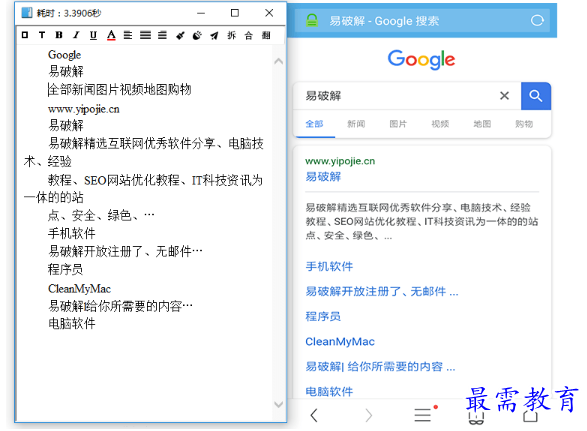Close the 耗时 result window
The height and width of the screenshot is (431, 587).
pos(269,13)
